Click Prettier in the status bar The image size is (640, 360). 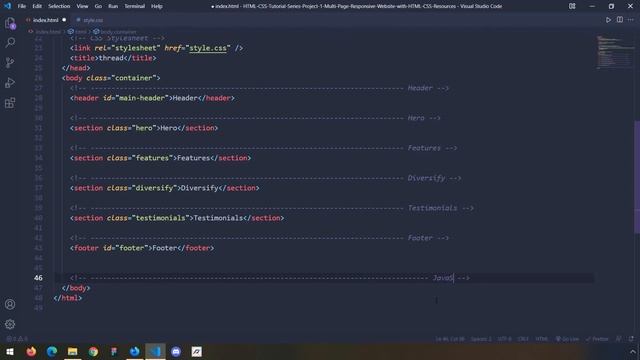click(x=597, y=339)
